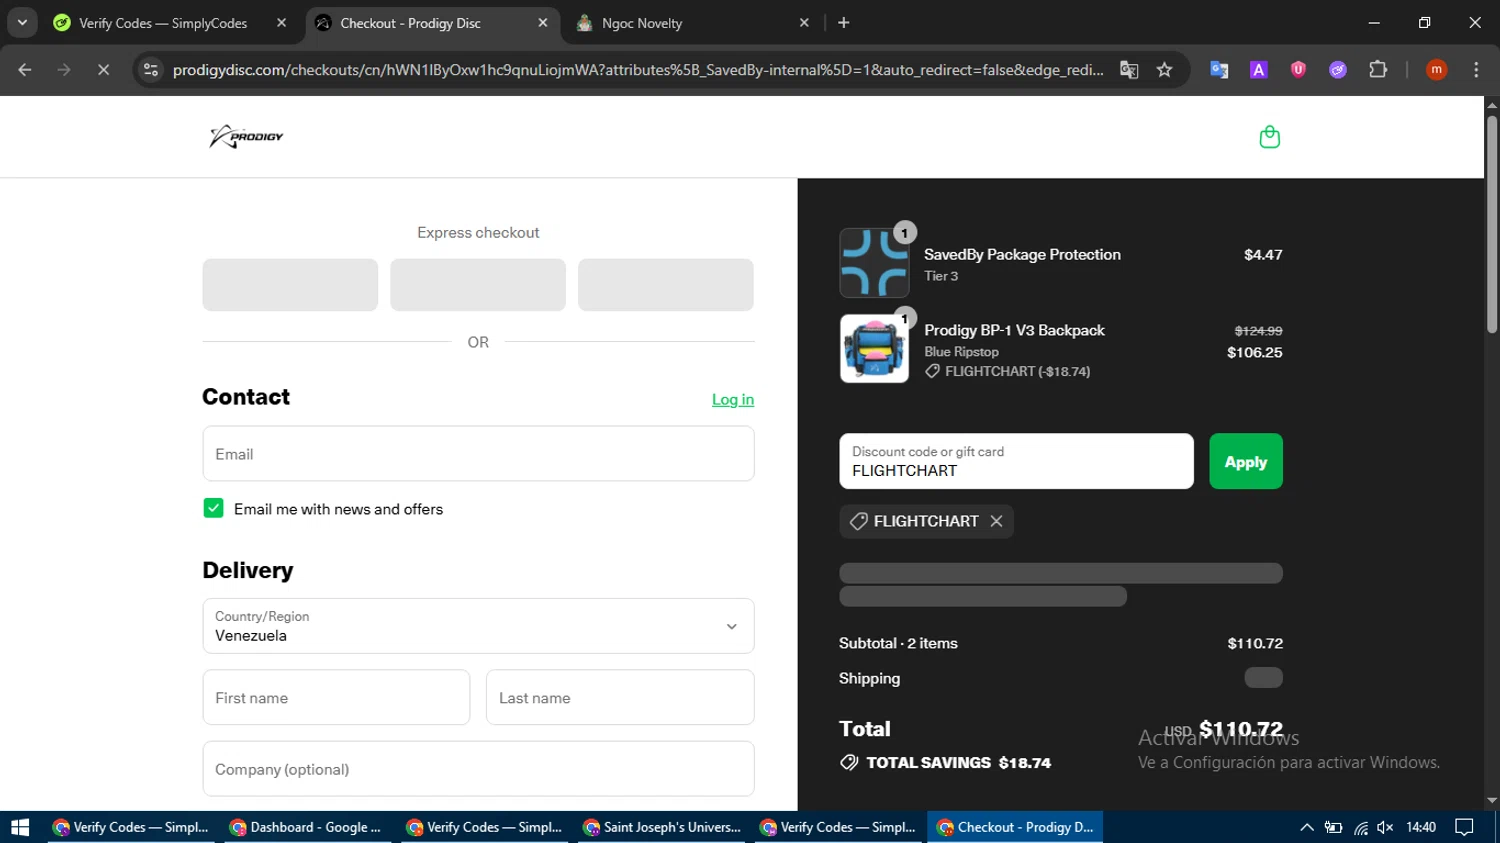Click the pink shield extension icon

point(1298,70)
